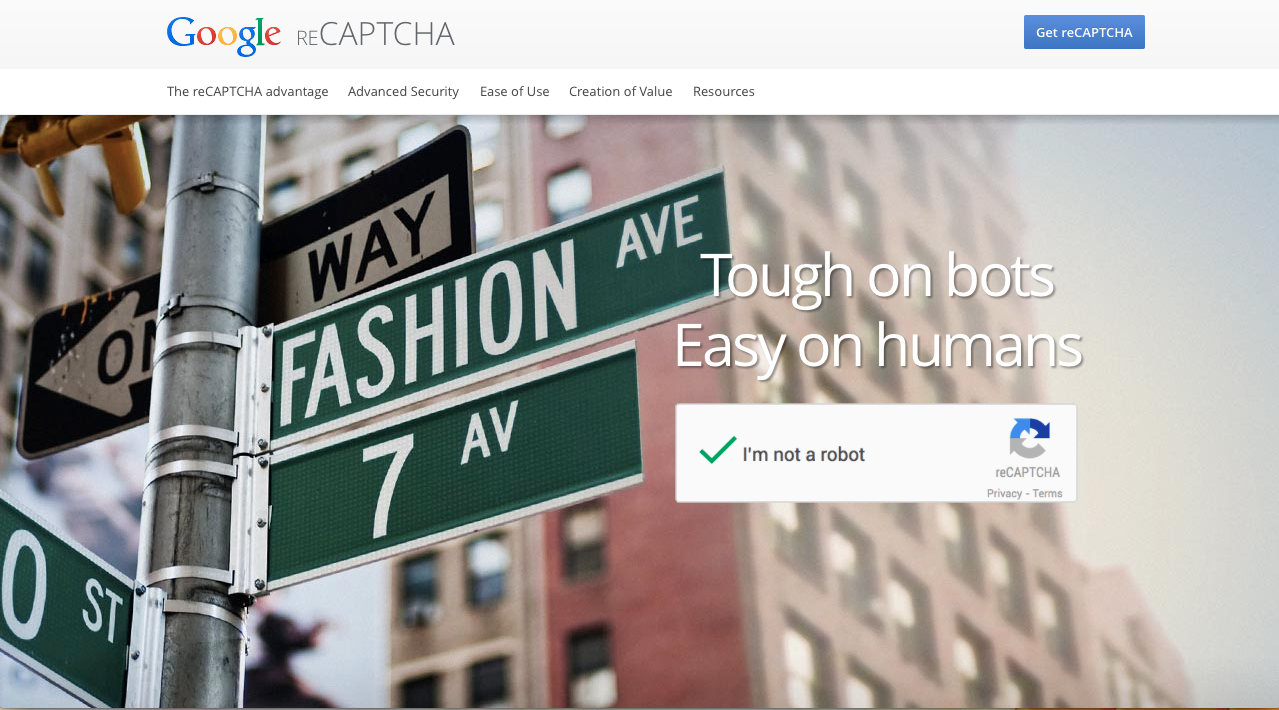1279x710 pixels.
Task: Select the Ease of Use nav item
Action: [514, 91]
